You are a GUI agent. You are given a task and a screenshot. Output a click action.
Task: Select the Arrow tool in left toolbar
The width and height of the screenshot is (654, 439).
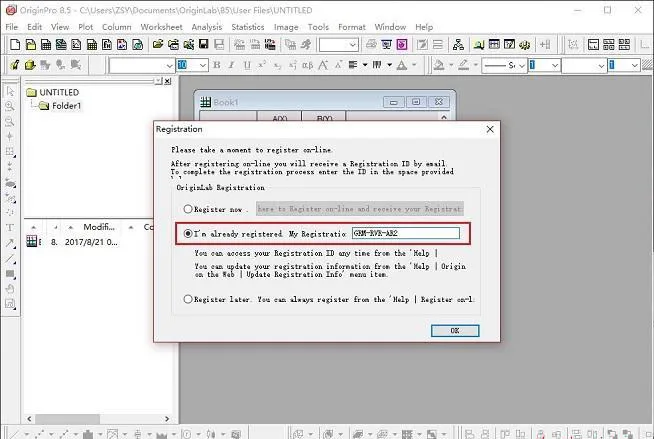click(10, 243)
